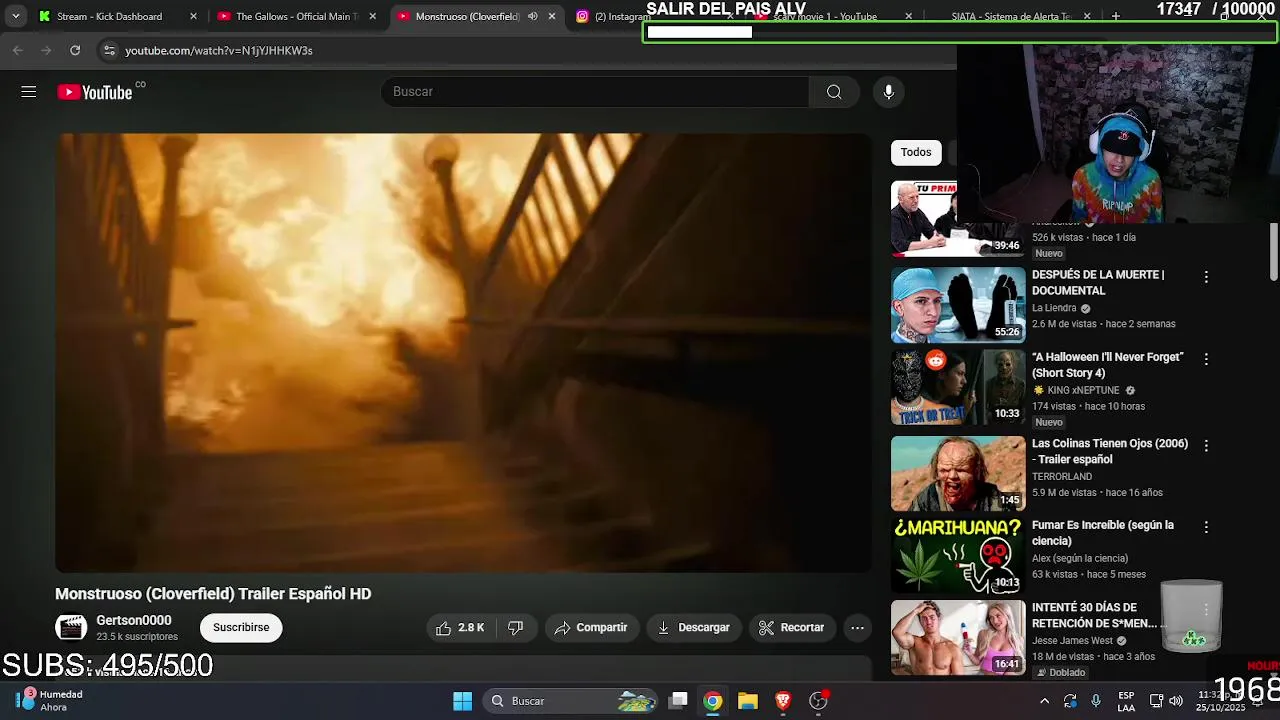Open the YouTube hamburger guide menu
Image resolution: width=1280 pixels, height=720 pixels.
(28, 92)
